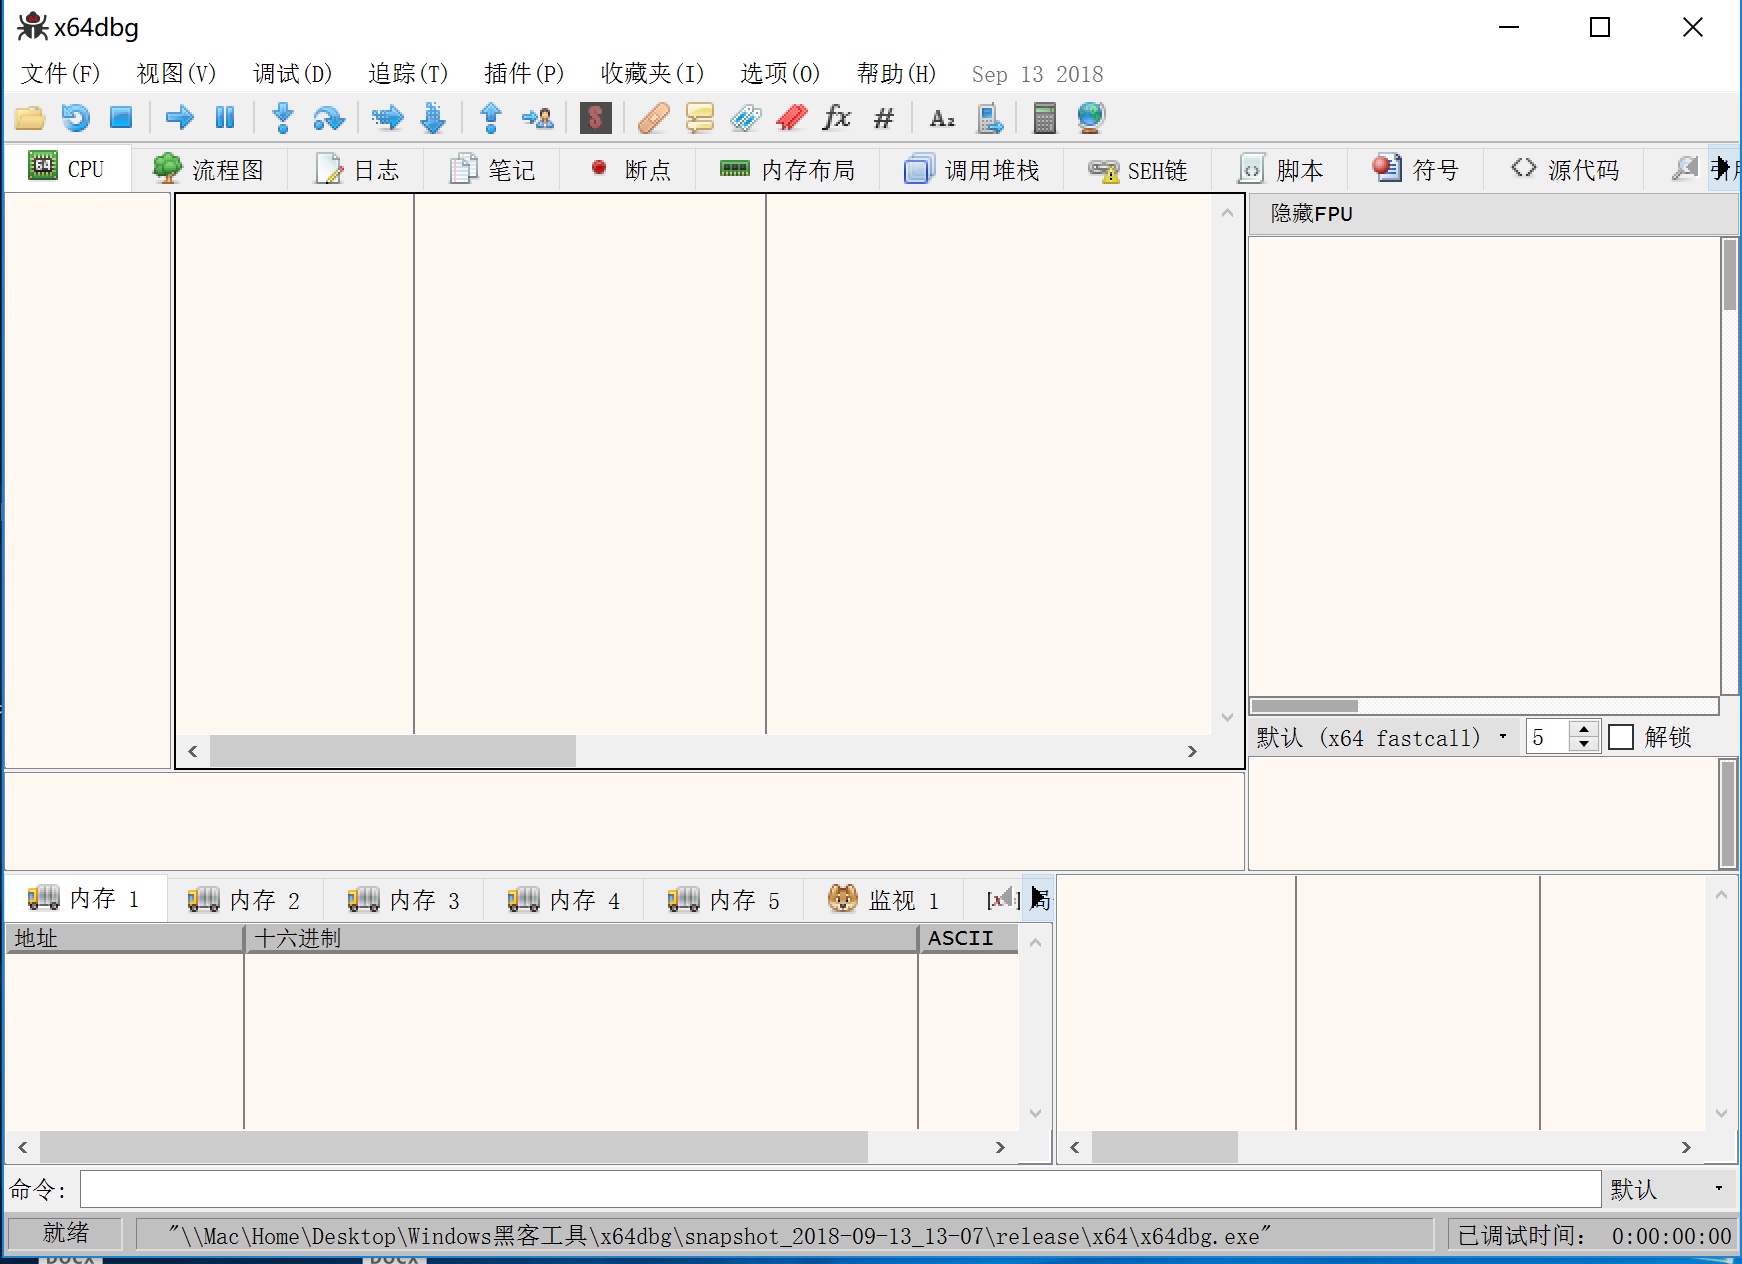Open Patches with the bandage icon
Viewport: 1742px width, 1264px height.
[x=653, y=118]
